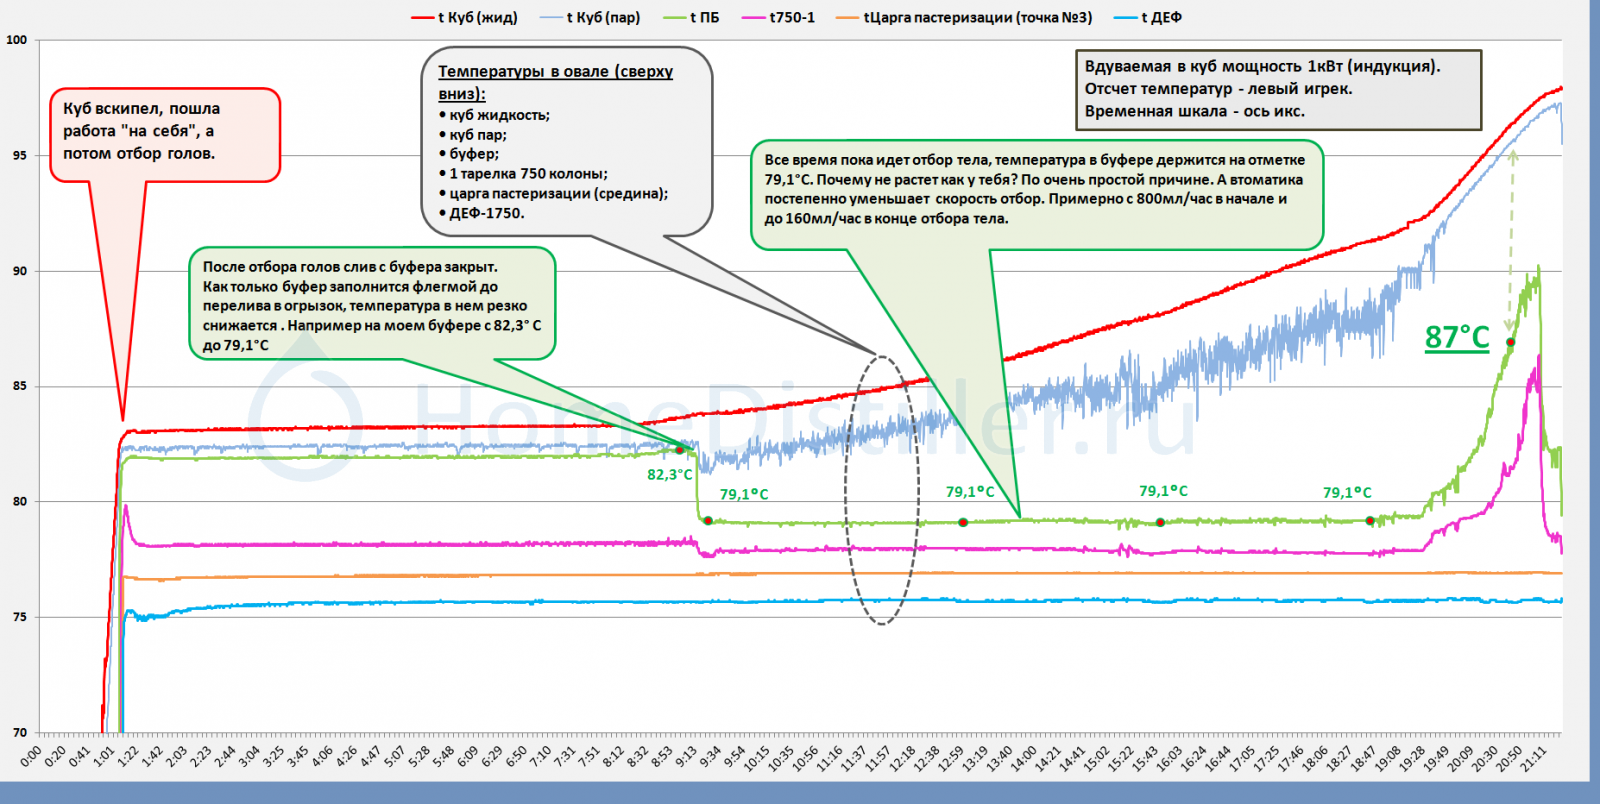1600x804 pixels.
Task: Select the green 't ПБ' legend entry
Action: (691, 17)
